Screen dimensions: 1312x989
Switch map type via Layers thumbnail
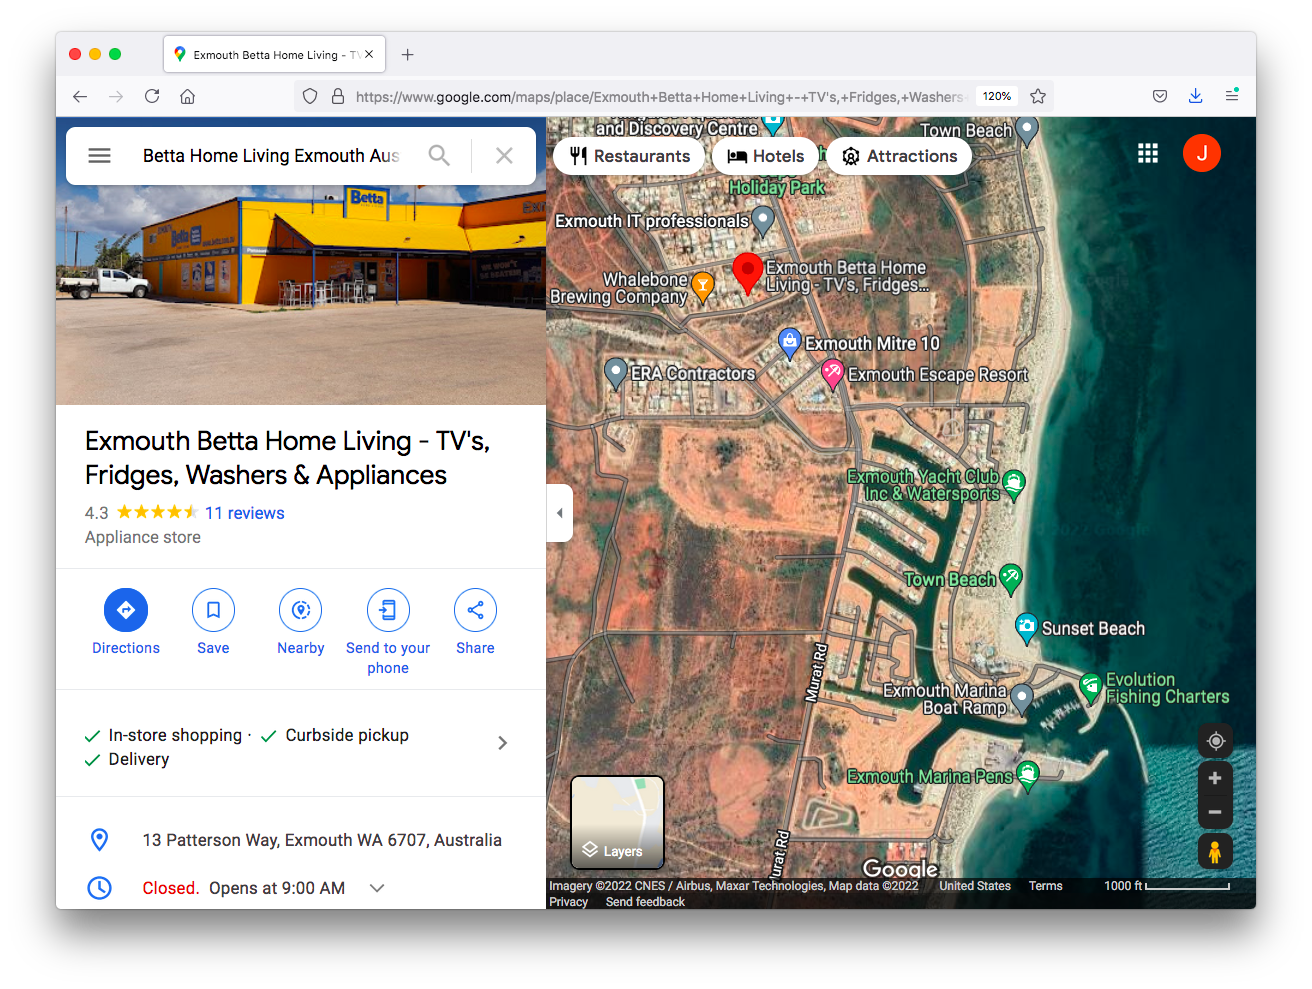pyautogui.click(x=617, y=822)
